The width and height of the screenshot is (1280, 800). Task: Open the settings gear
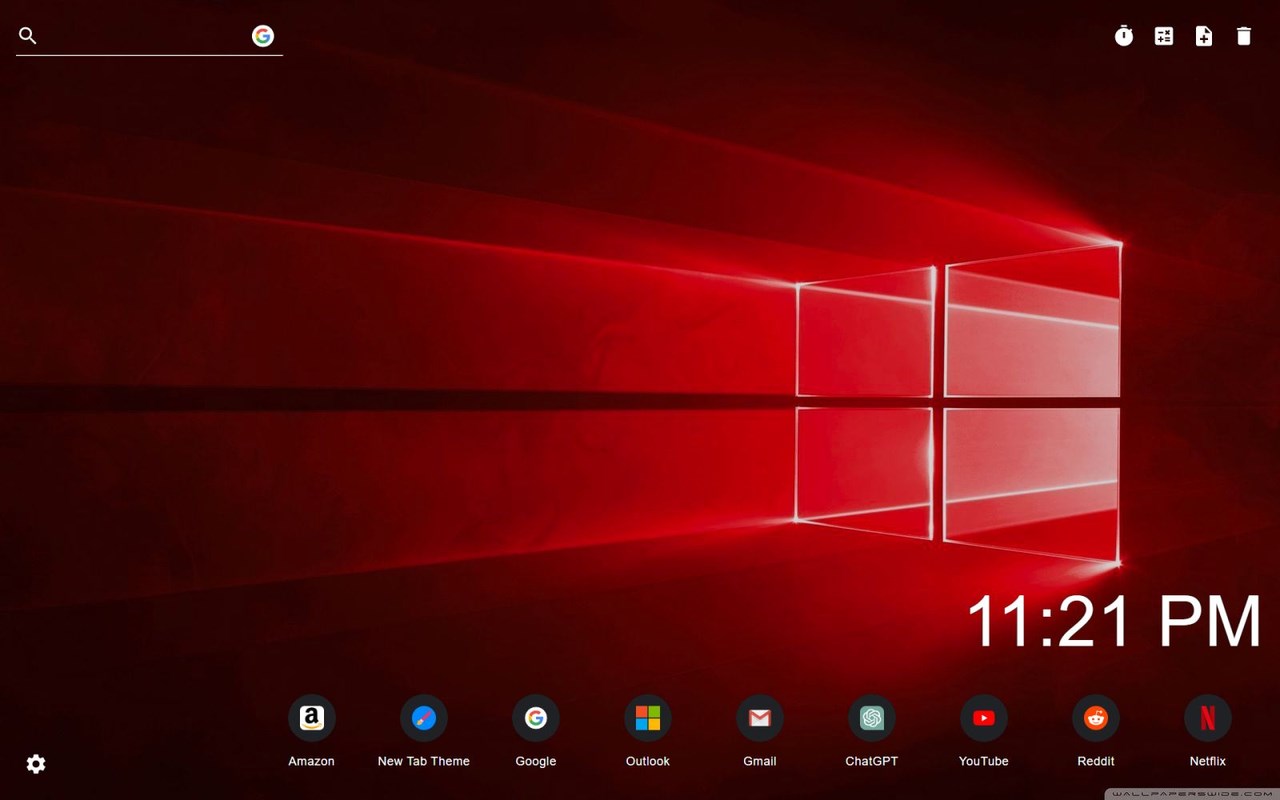point(36,764)
